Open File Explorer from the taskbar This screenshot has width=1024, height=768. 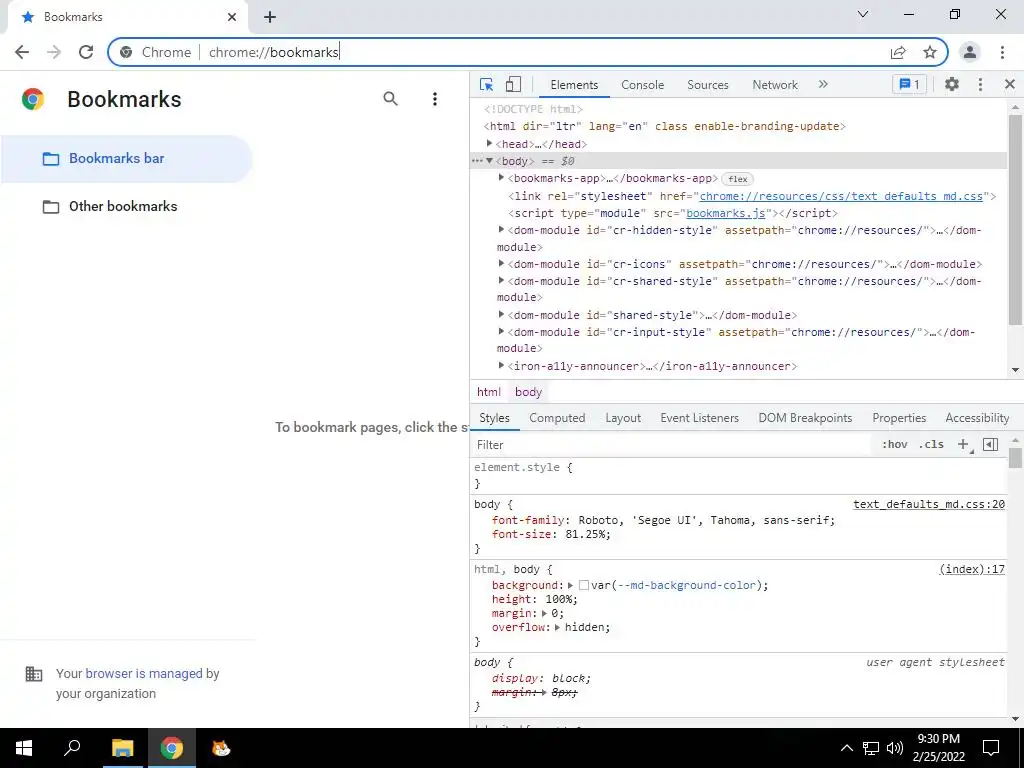pyautogui.click(x=122, y=748)
